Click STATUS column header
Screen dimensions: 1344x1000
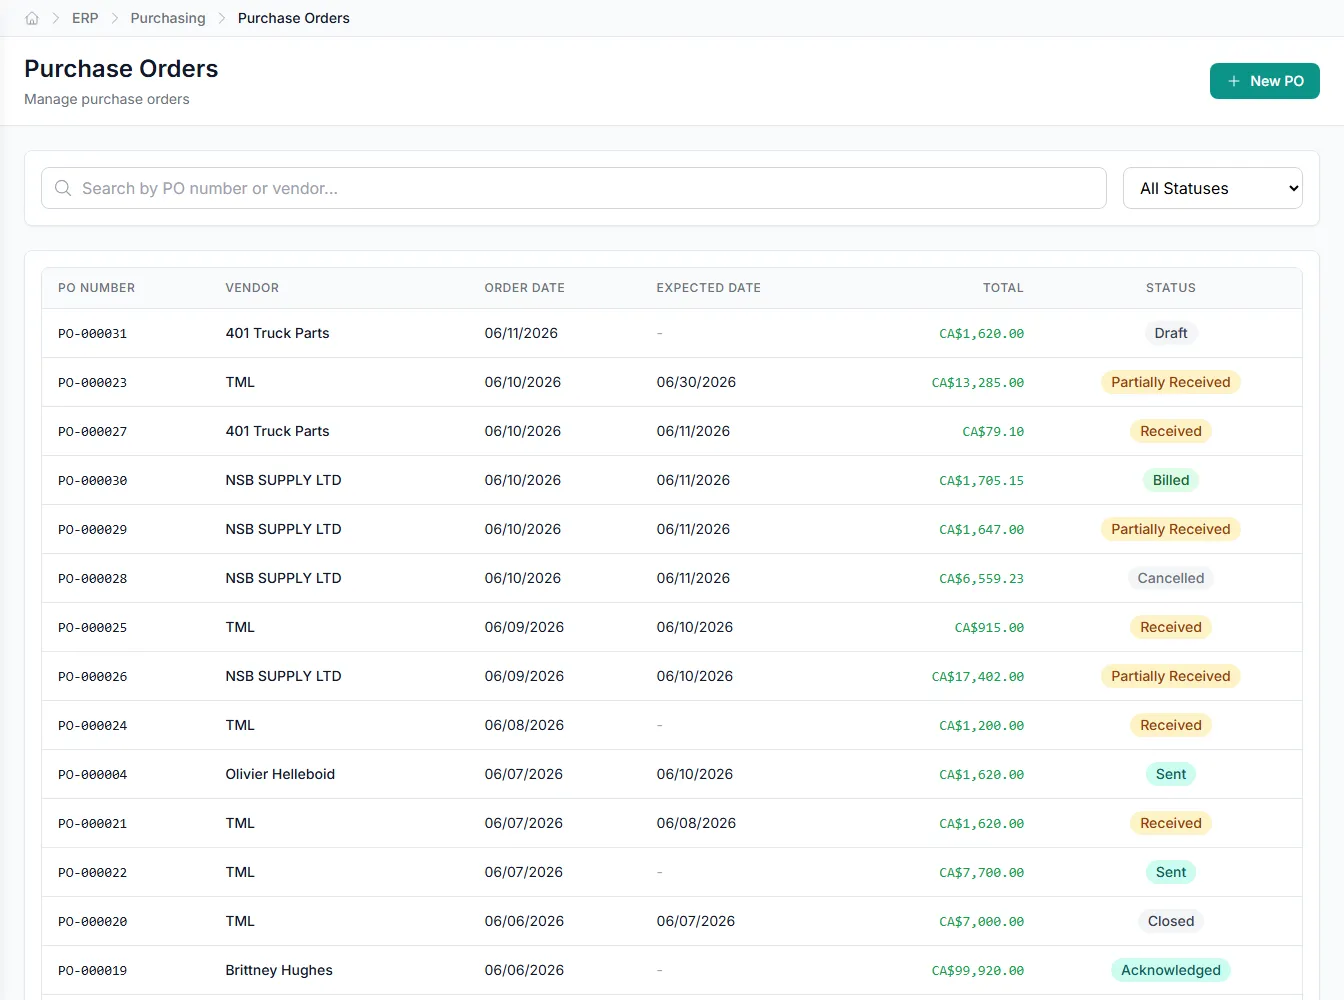click(x=1171, y=288)
